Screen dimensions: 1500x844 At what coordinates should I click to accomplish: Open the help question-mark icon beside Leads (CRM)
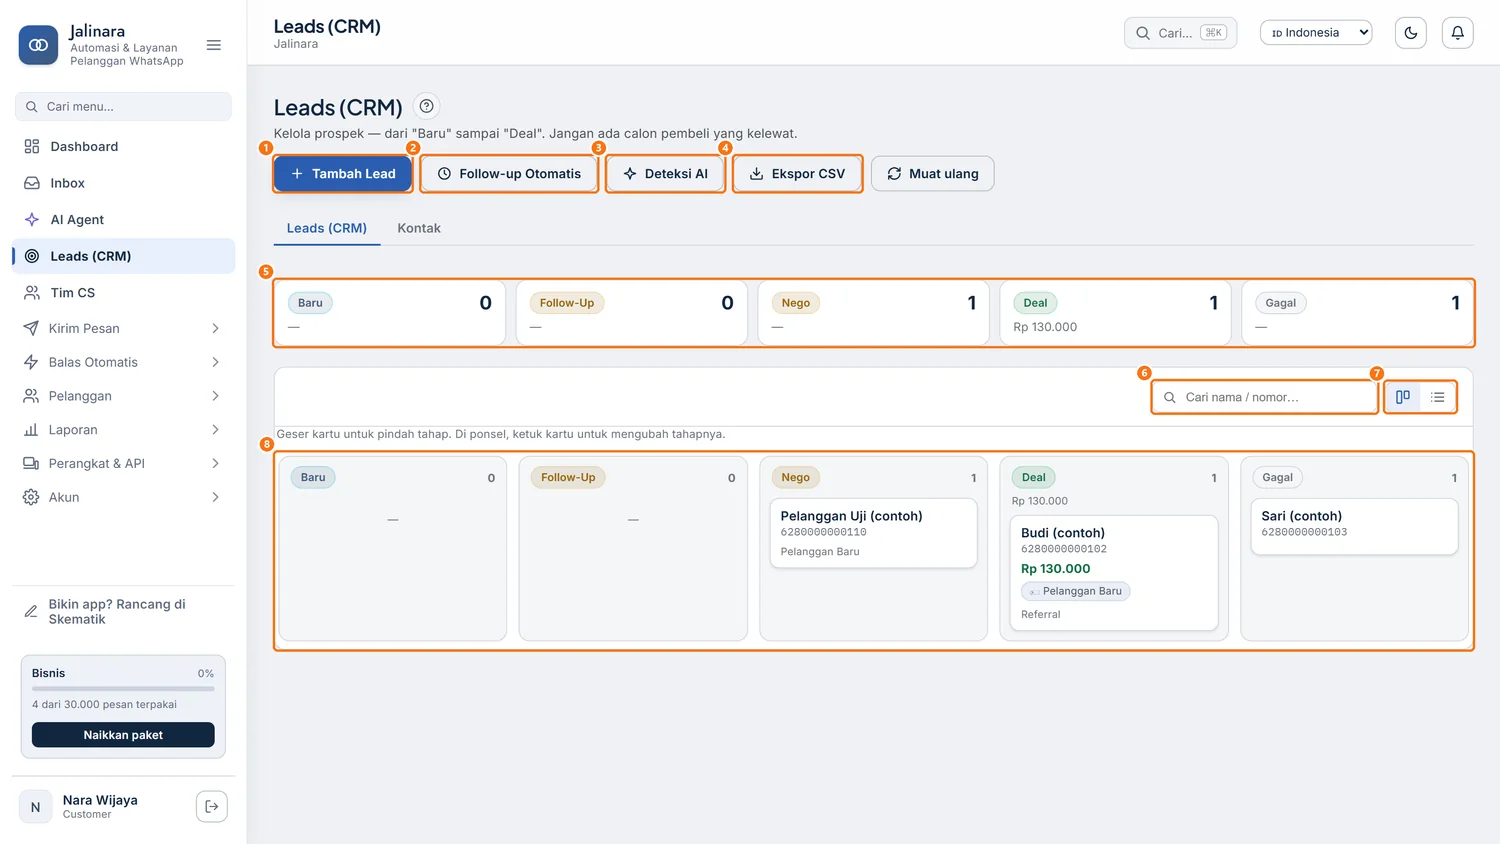coord(426,106)
